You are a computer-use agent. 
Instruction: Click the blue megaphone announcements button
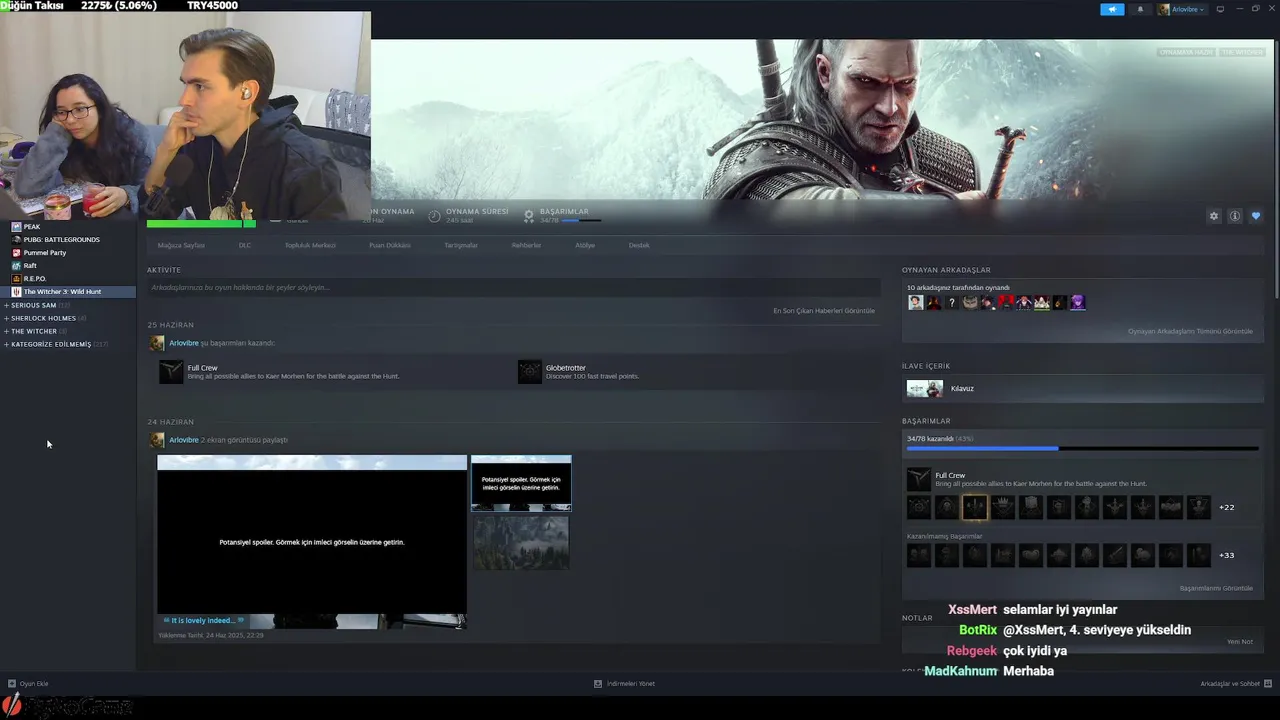pyautogui.click(x=1112, y=9)
